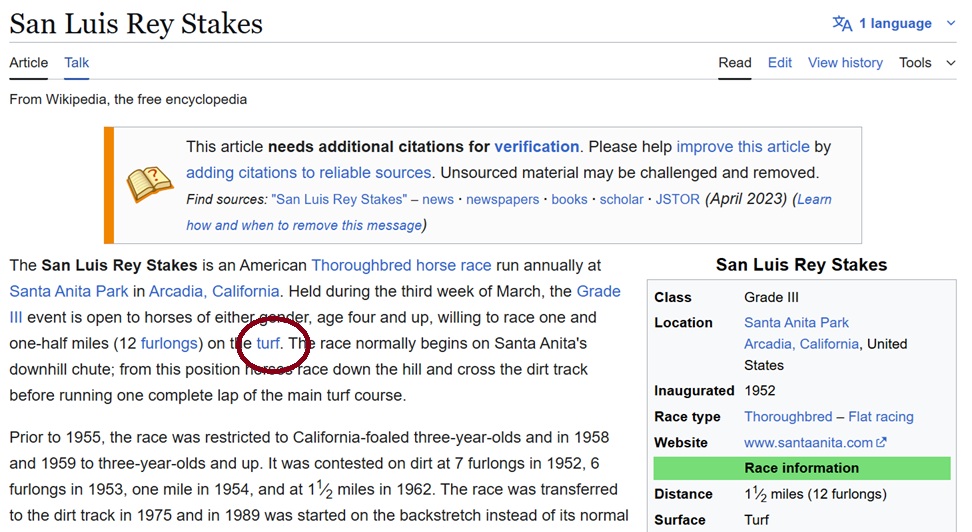Screen dimensions: 972x532
Task: Open the '1 language' selector
Action: click(x=895, y=24)
